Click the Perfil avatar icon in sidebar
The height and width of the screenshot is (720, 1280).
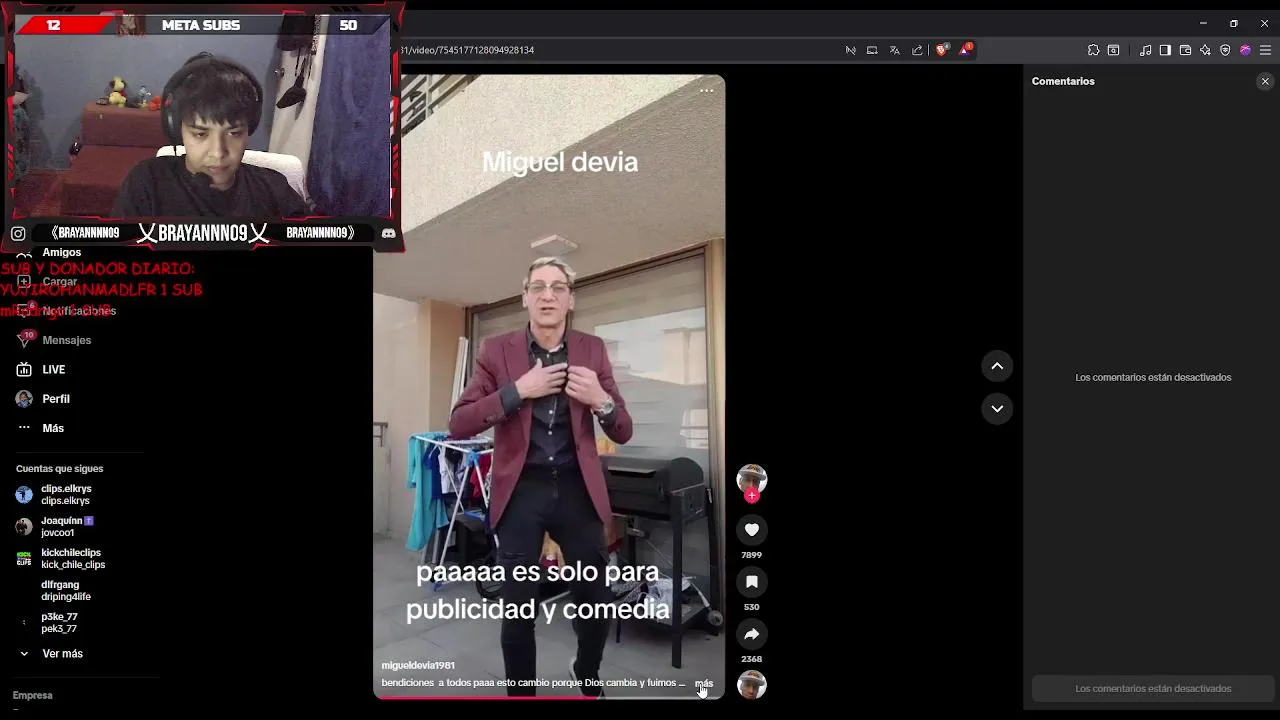(x=24, y=399)
